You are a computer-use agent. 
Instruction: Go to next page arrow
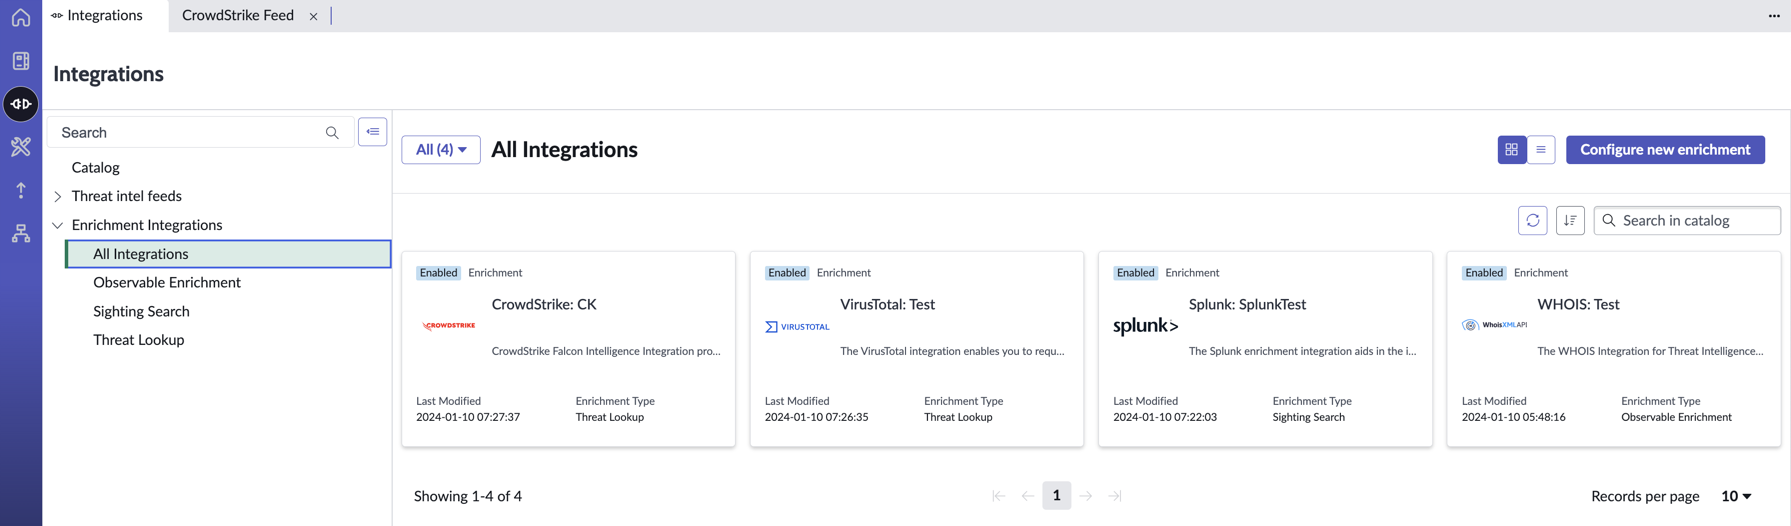click(1086, 496)
